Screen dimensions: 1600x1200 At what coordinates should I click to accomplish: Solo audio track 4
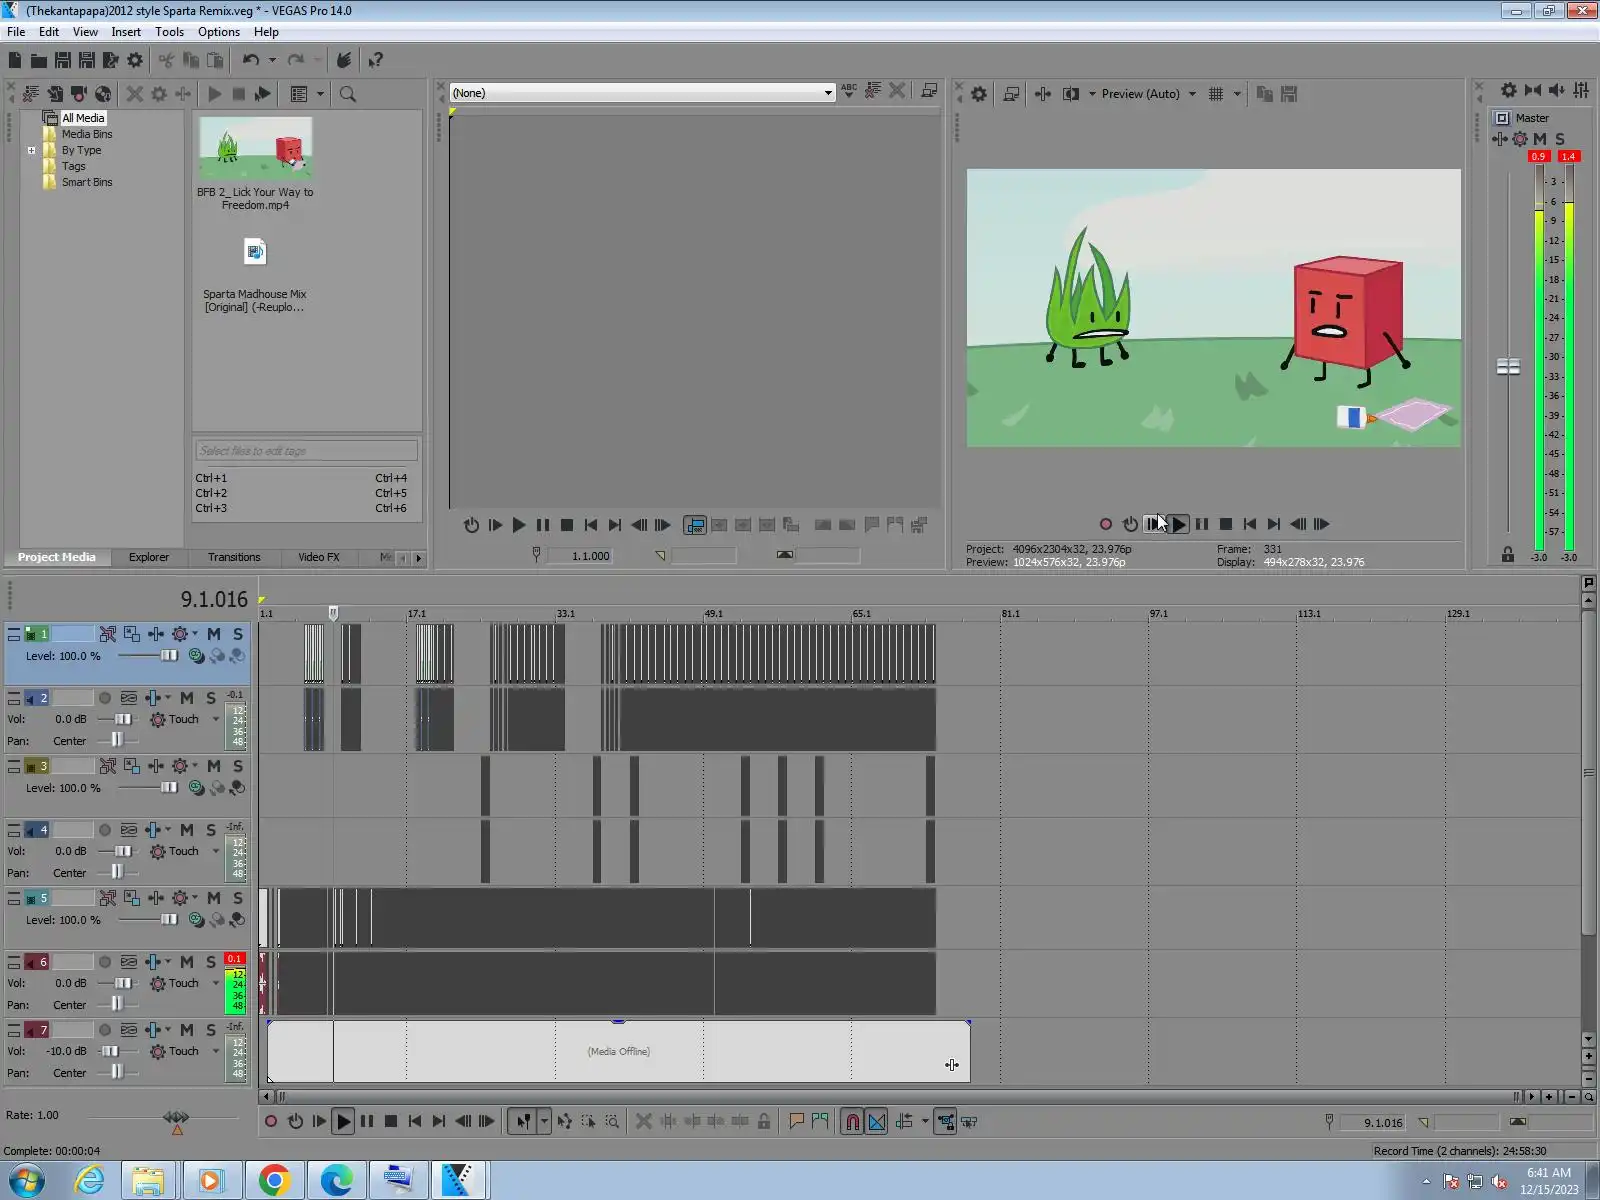pyautogui.click(x=210, y=830)
